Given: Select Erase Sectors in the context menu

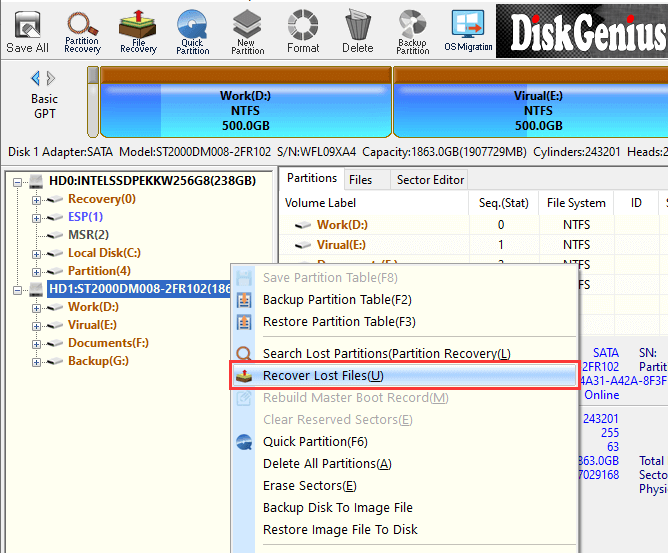Looking at the screenshot, I should pos(309,486).
